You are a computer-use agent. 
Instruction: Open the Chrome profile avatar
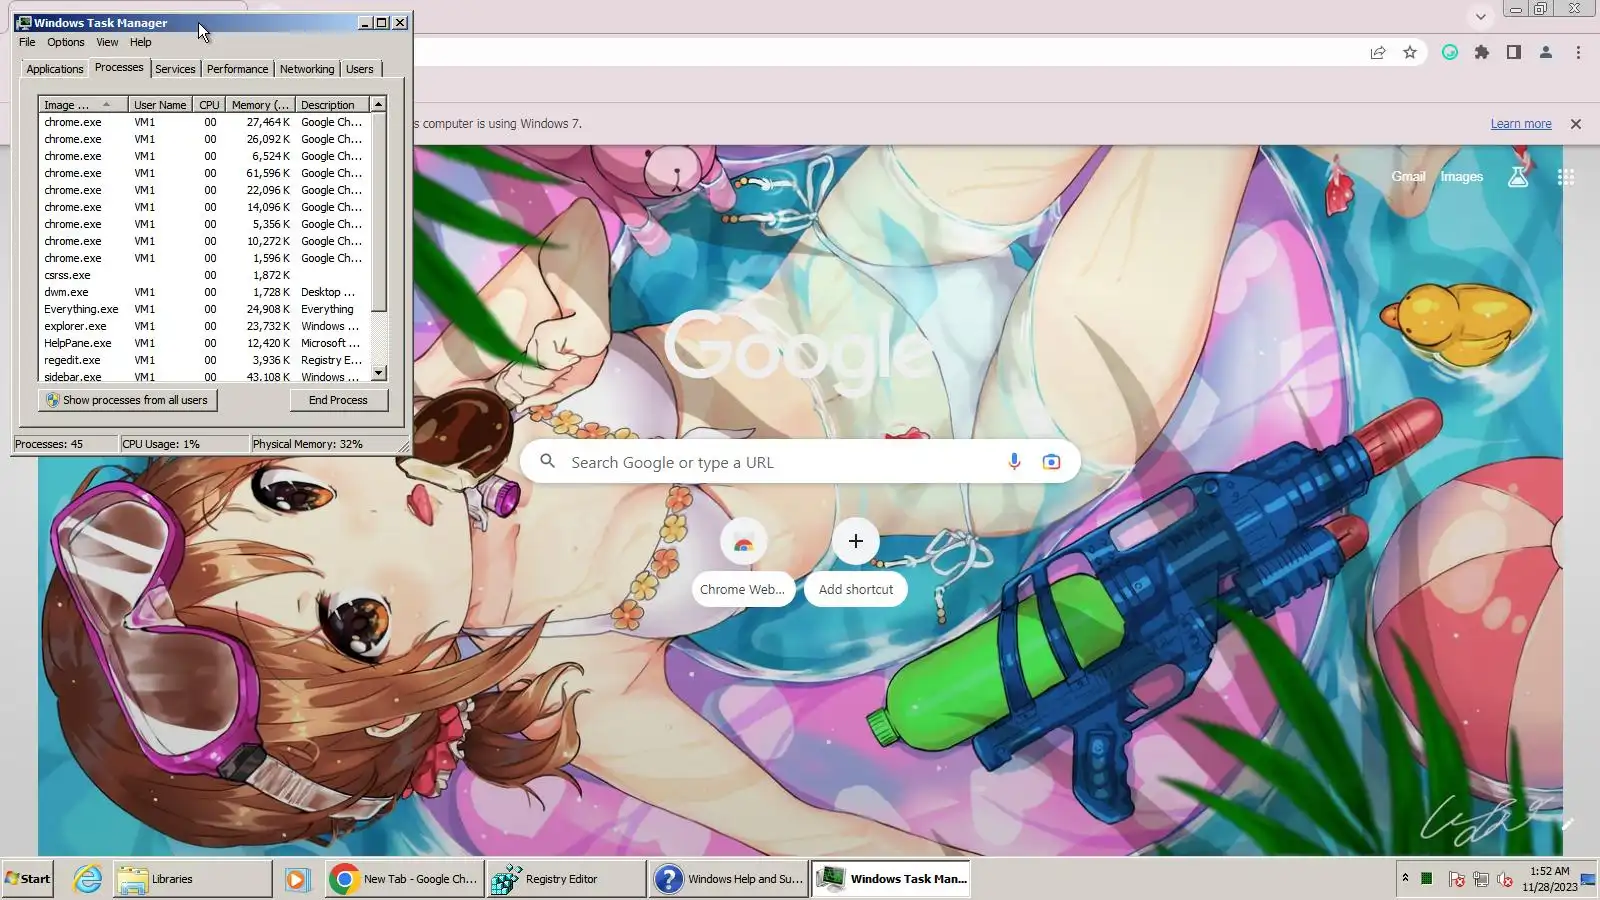tap(1546, 53)
